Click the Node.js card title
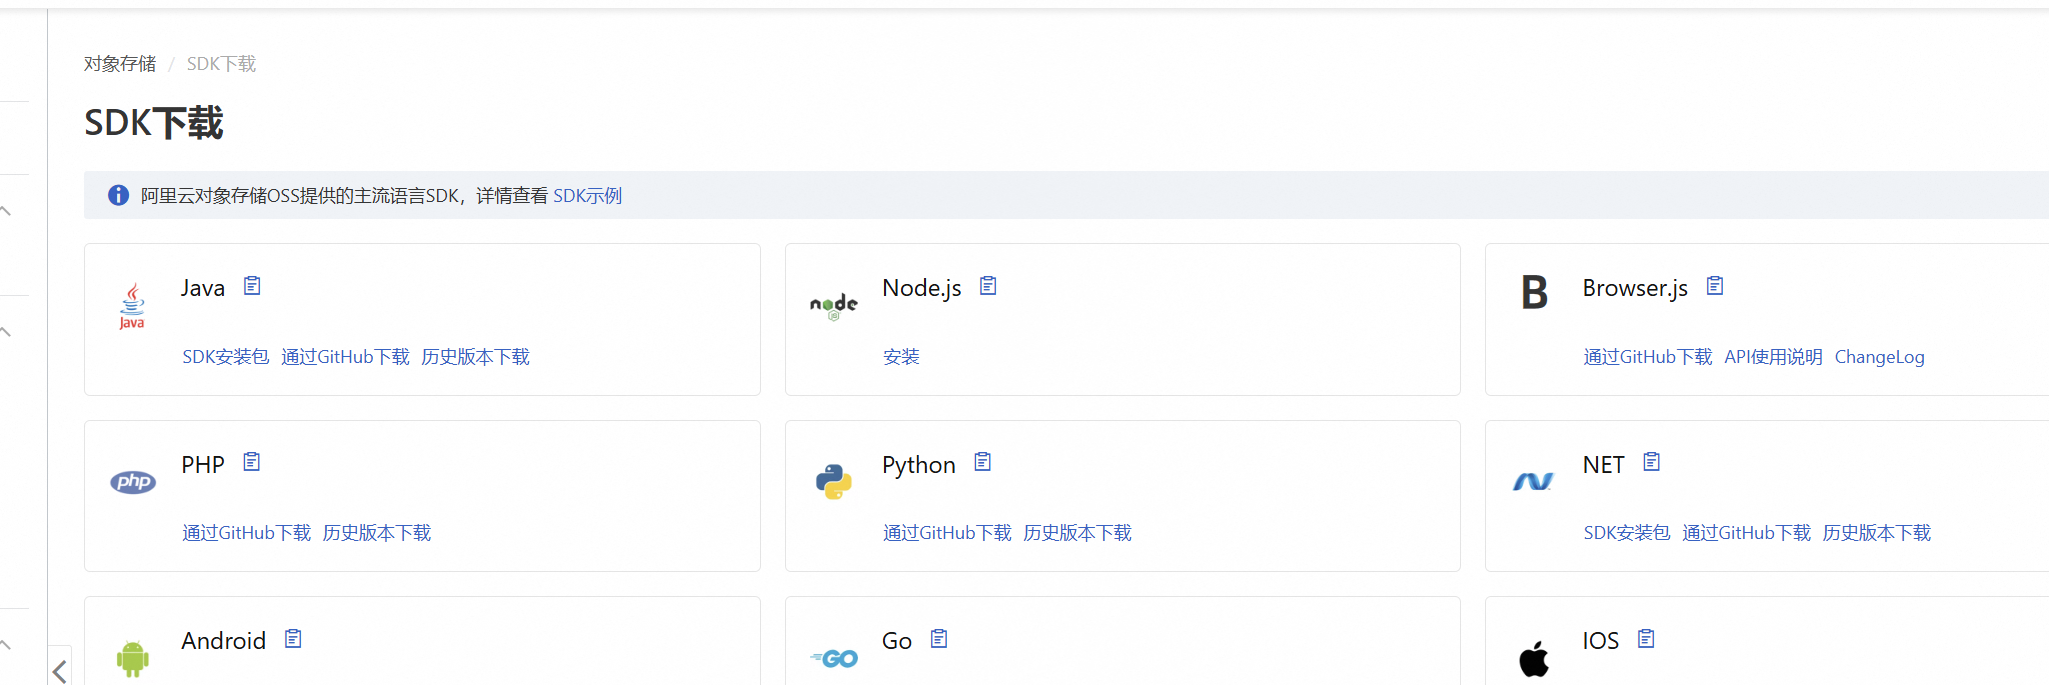The height and width of the screenshot is (685, 2049). [x=922, y=288]
